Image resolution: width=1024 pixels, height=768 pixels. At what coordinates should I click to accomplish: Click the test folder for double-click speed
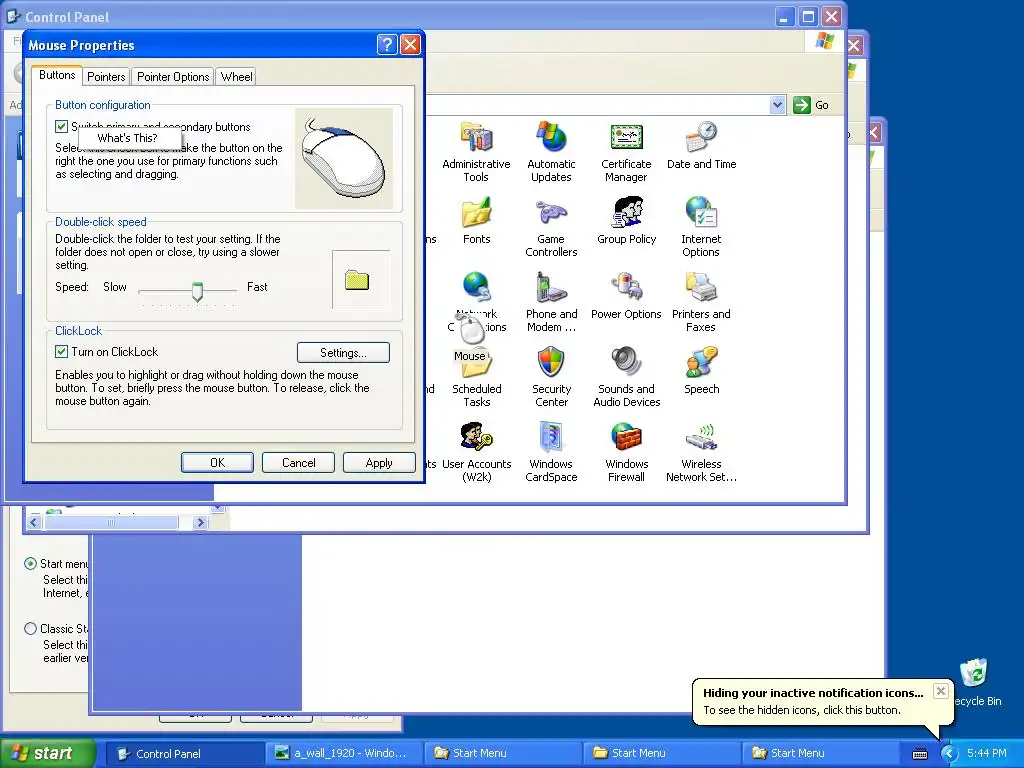coord(357,280)
